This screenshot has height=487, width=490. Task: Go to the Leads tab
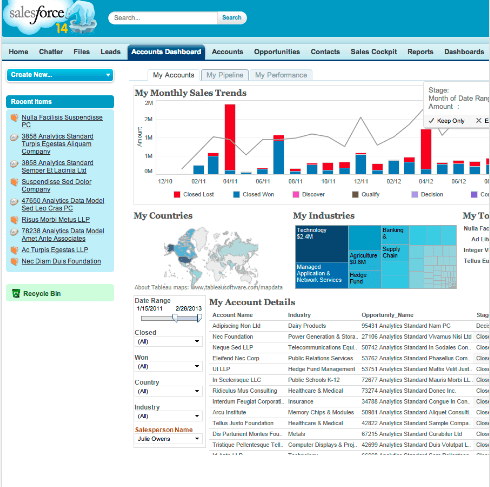[x=110, y=52]
